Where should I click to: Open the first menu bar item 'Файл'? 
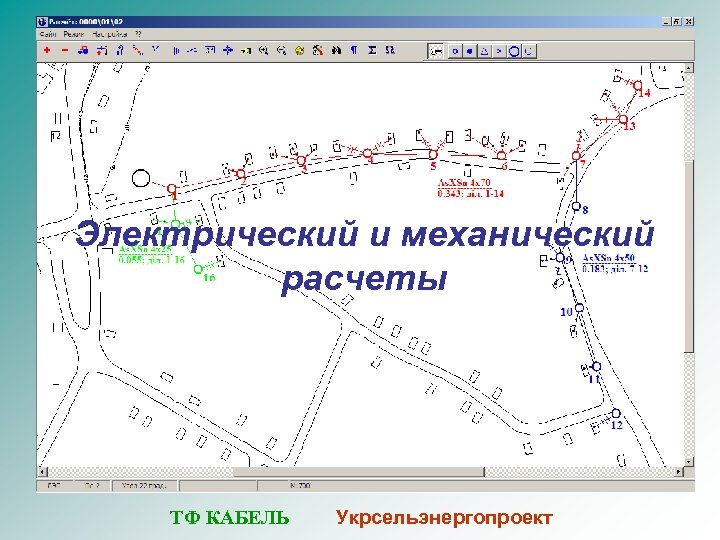pos(48,34)
